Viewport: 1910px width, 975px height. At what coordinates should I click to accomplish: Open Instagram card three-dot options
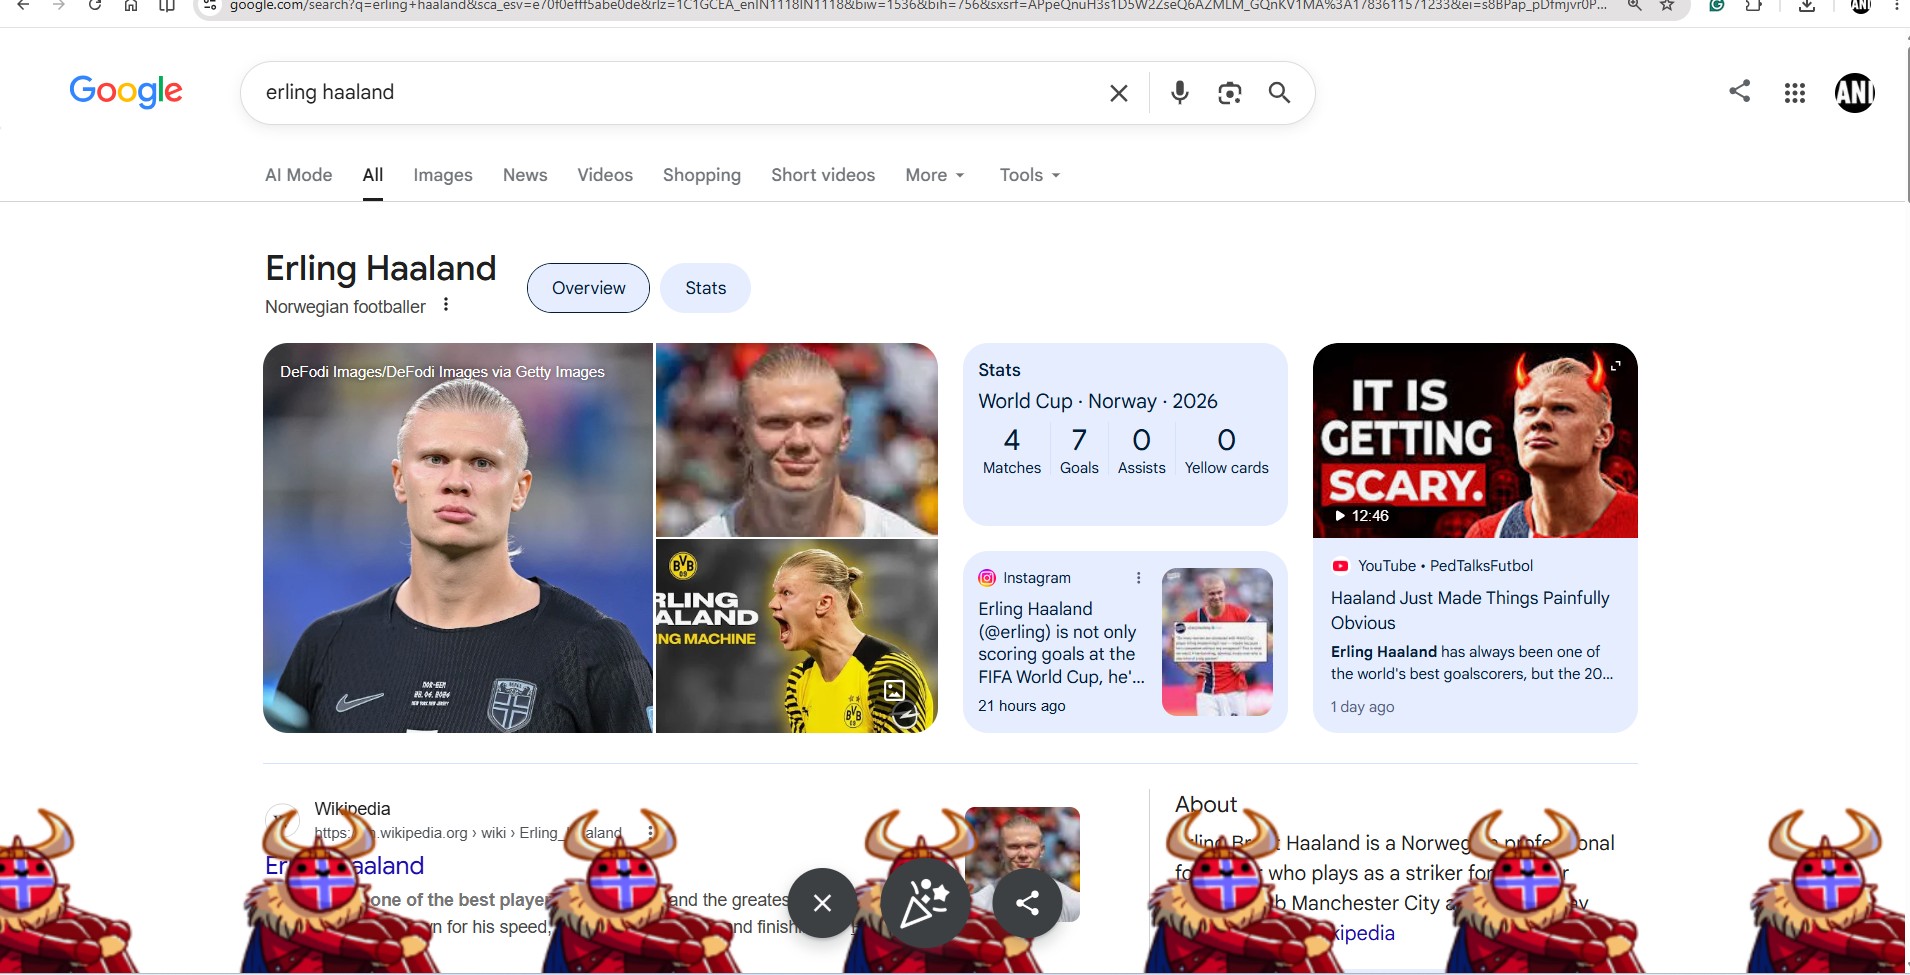tap(1138, 578)
